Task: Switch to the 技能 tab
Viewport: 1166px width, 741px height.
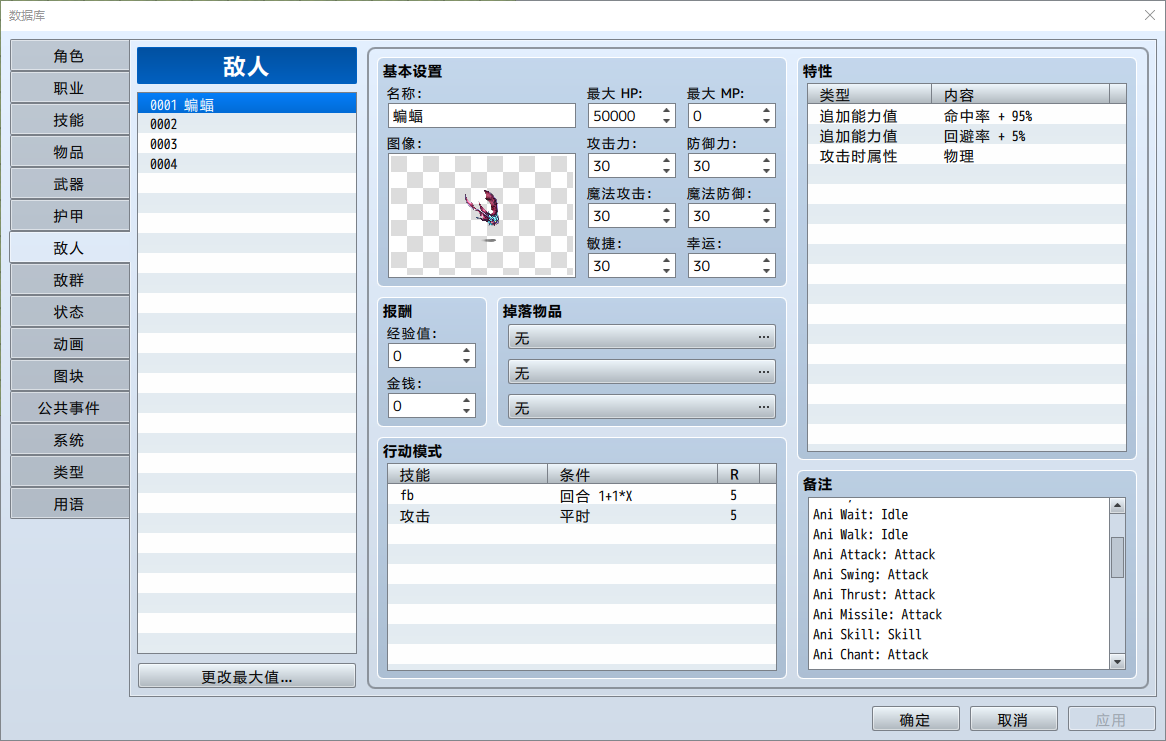Action: pyautogui.click(x=69, y=120)
